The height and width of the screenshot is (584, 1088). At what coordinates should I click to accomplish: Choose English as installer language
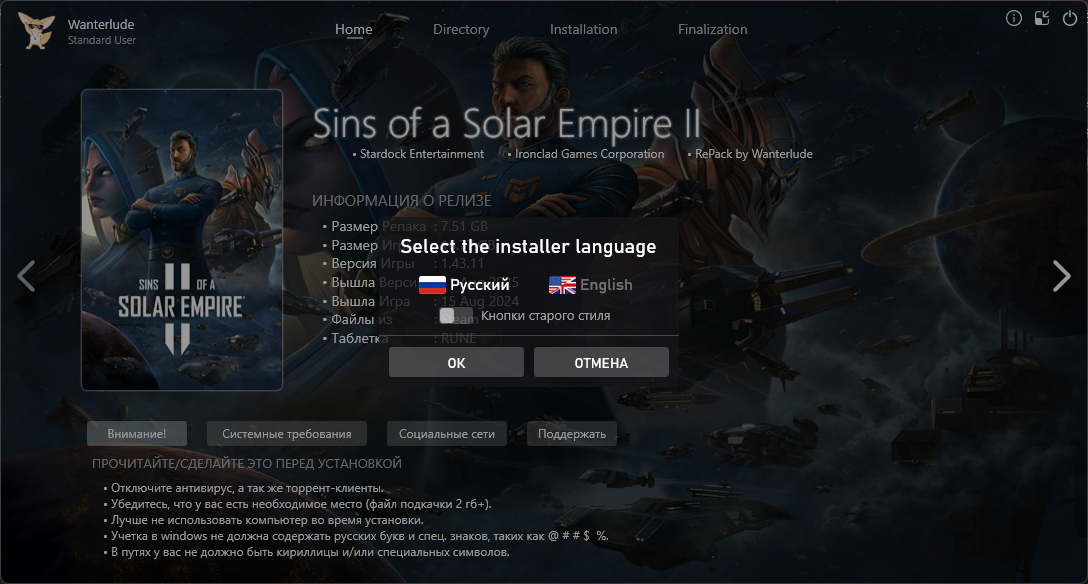pos(606,285)
